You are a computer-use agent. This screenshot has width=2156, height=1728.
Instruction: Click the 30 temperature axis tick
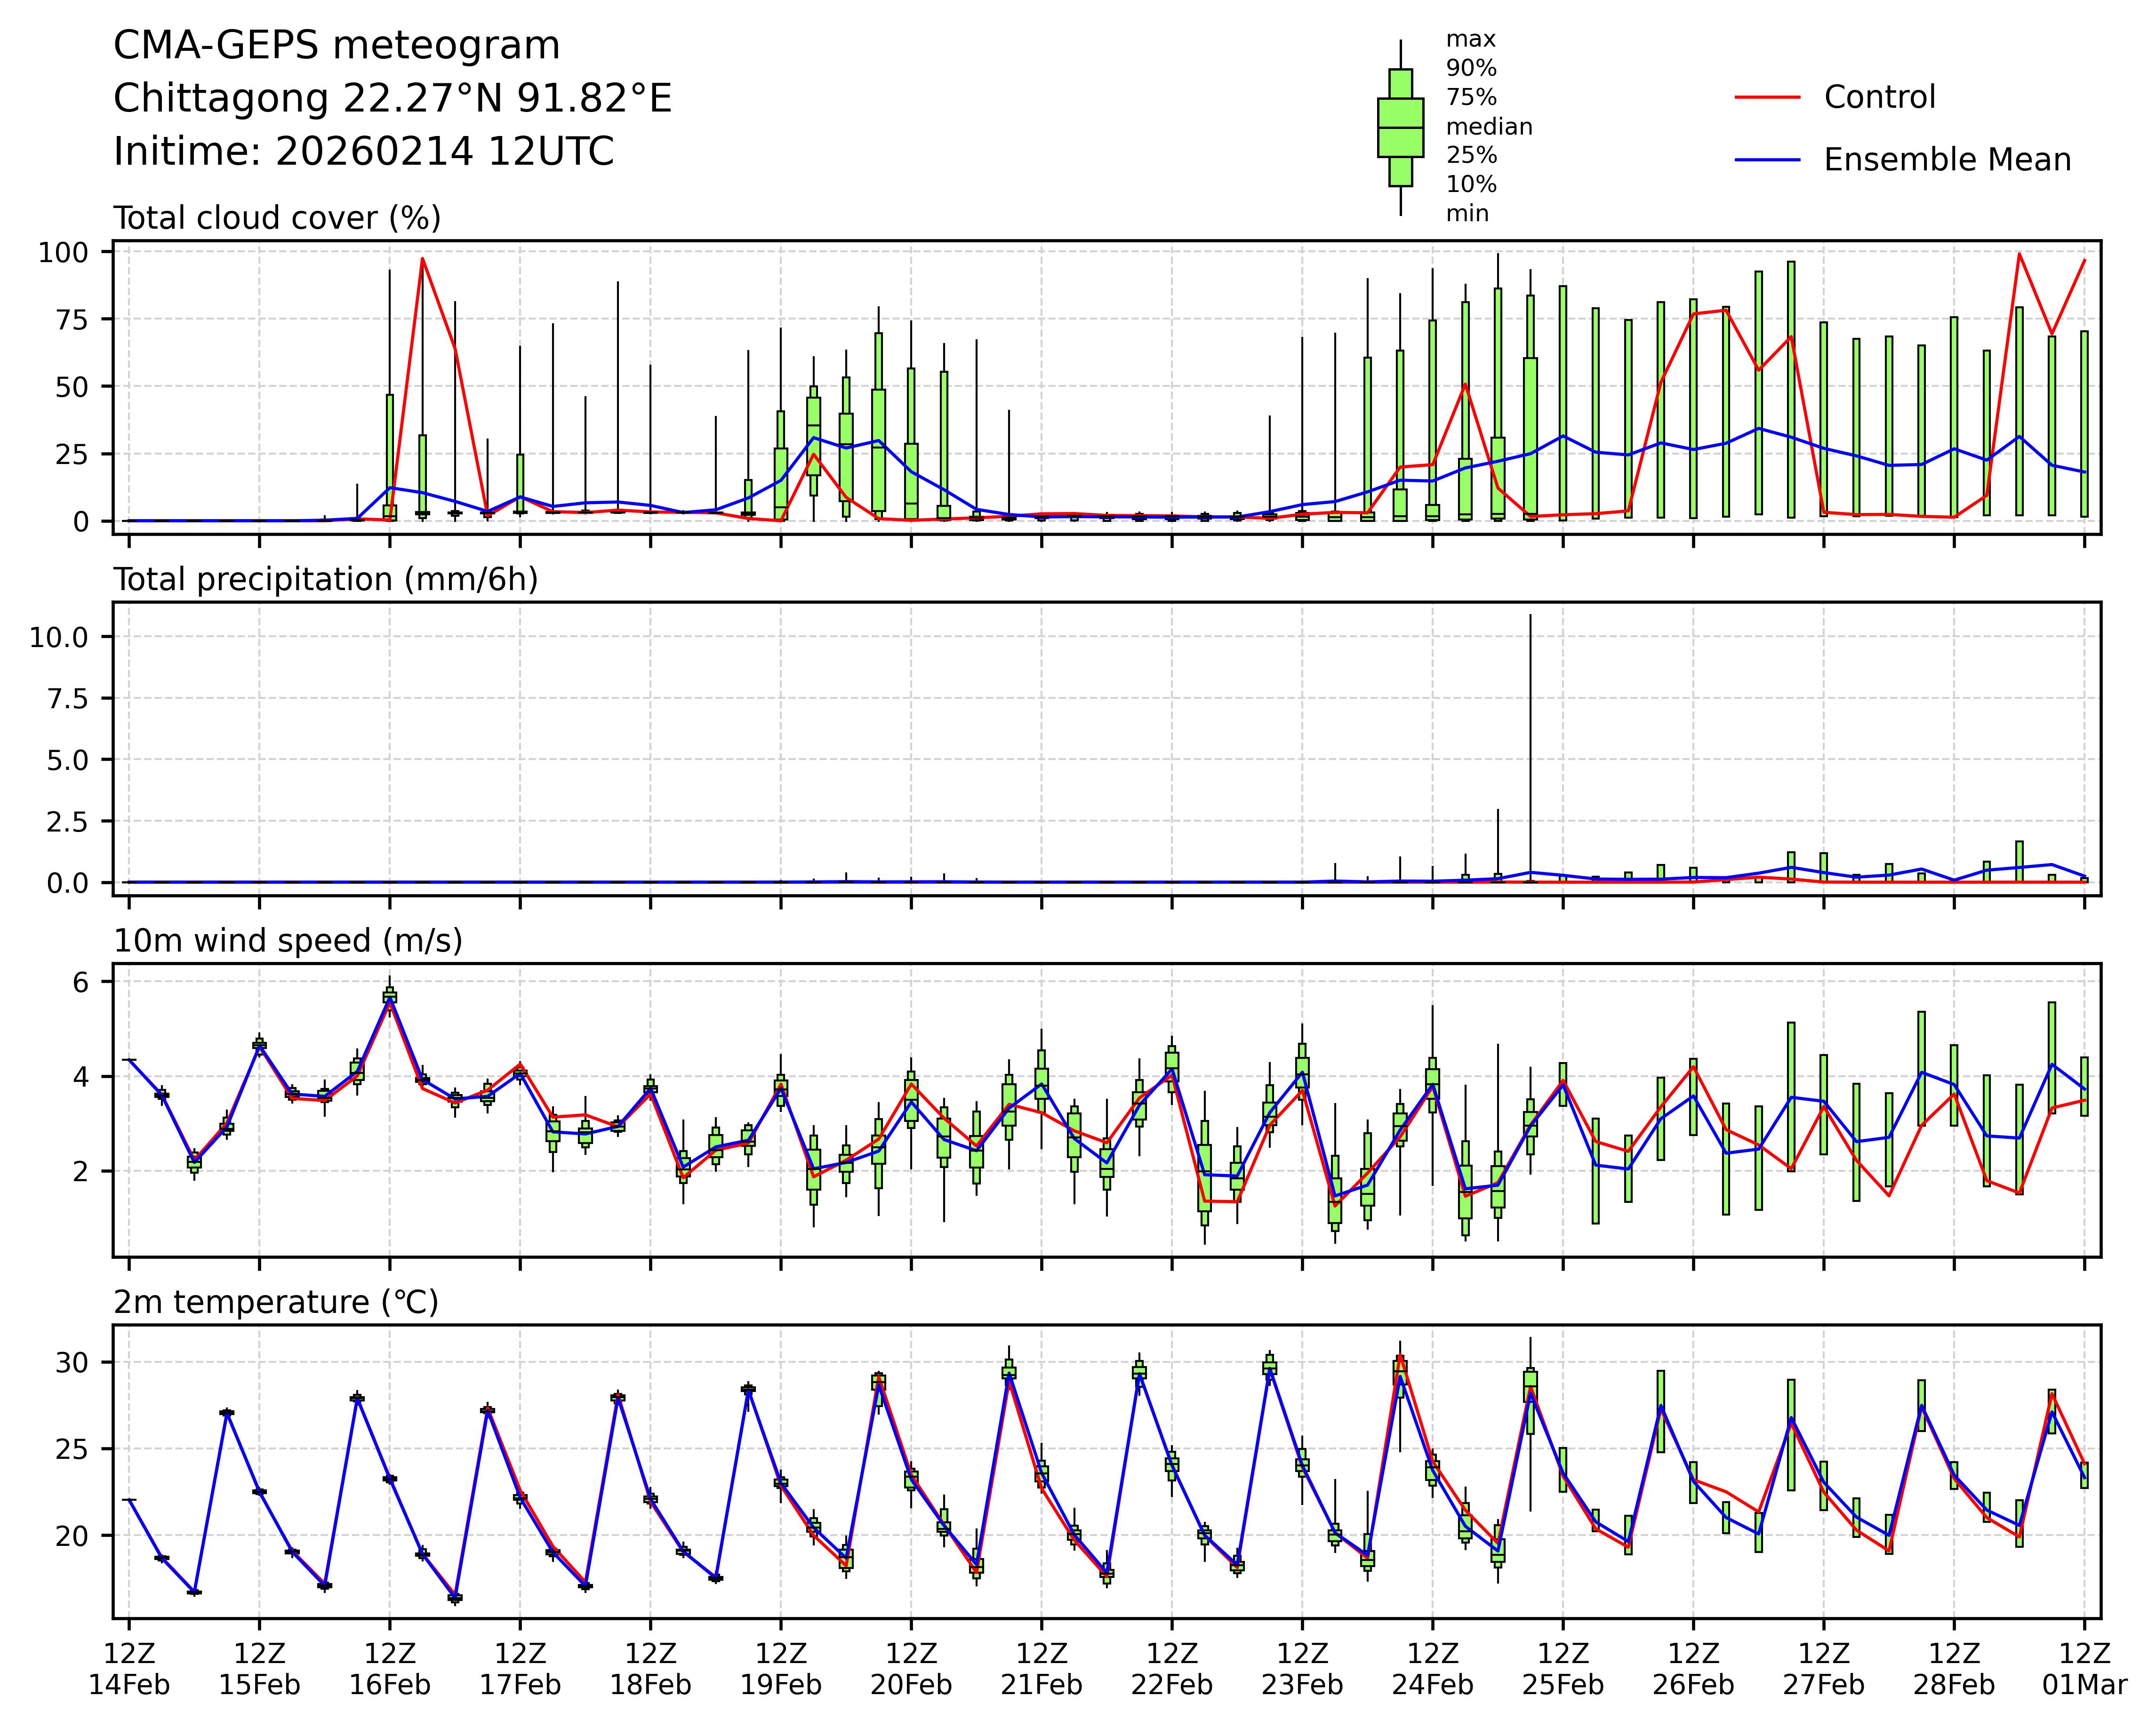click(71, 1363)
